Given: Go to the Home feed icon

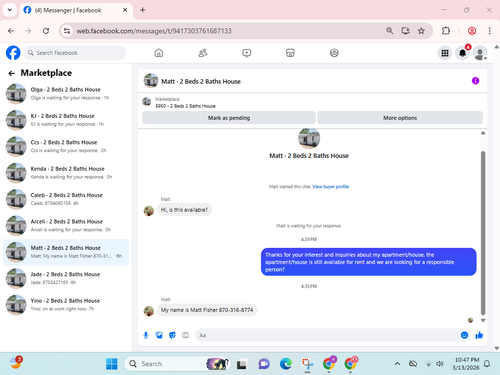Looking at the screenshot, I should coord(159,53).
